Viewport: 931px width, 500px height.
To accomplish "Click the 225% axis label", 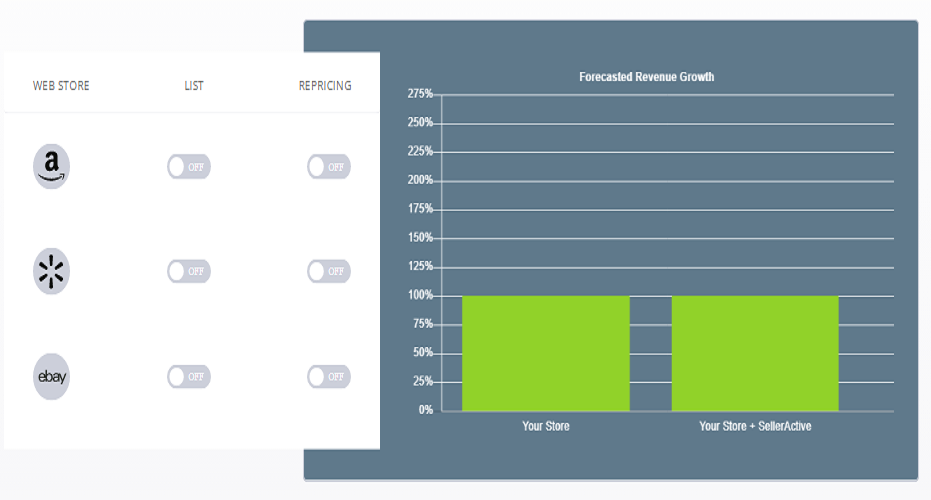I will [420, 151].
